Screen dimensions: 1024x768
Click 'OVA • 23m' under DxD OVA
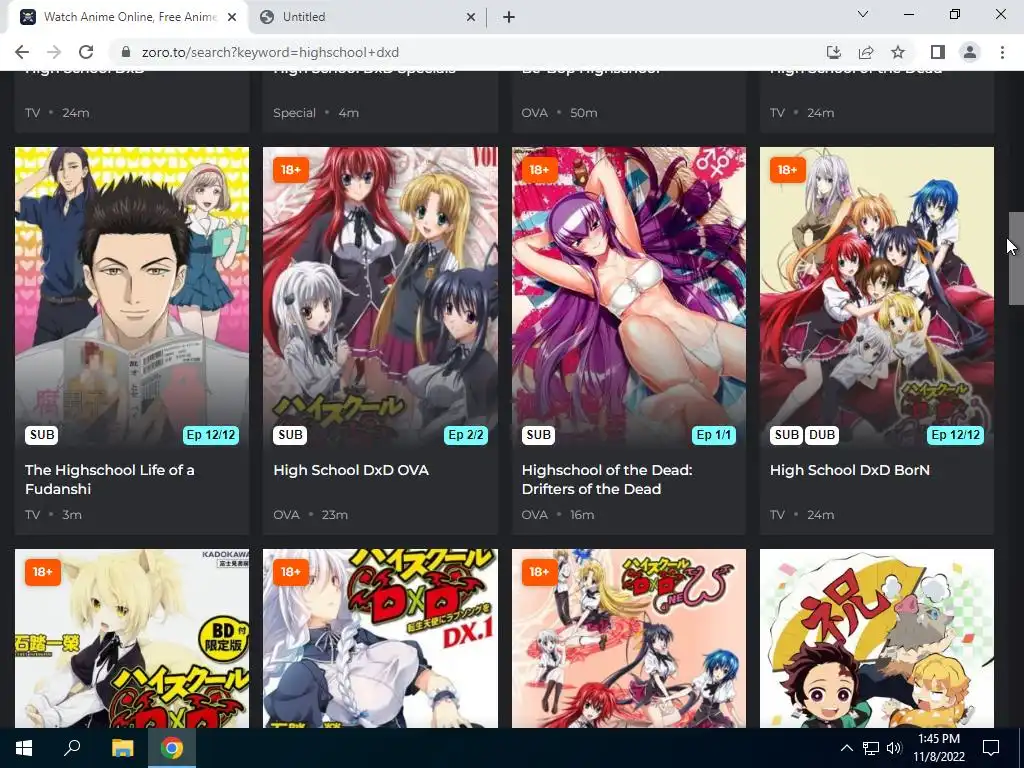[310, 515]
